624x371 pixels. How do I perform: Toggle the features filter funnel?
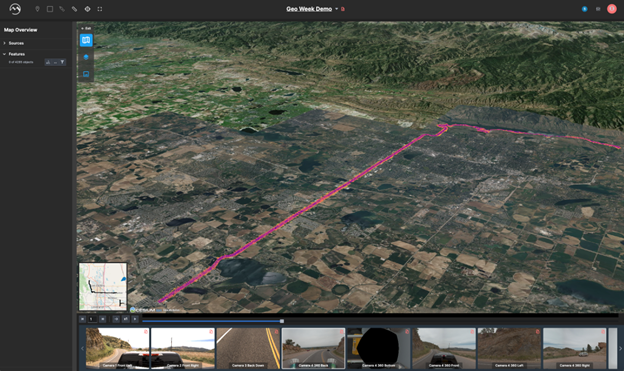(x=62, y=62)
